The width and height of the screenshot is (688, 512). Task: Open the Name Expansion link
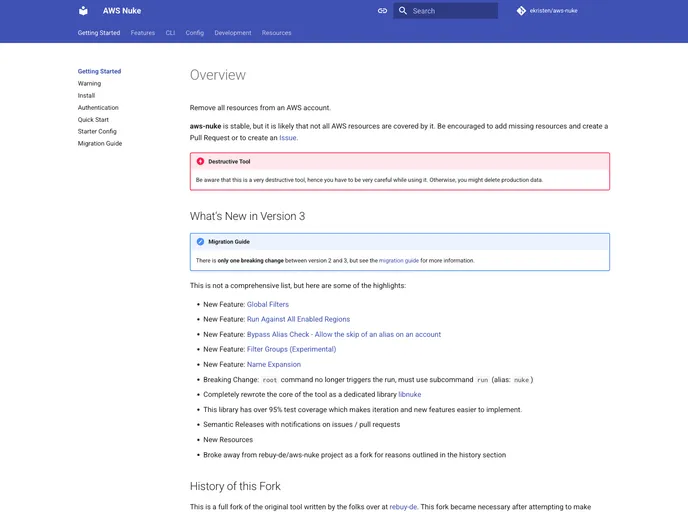tap(274, 365)
